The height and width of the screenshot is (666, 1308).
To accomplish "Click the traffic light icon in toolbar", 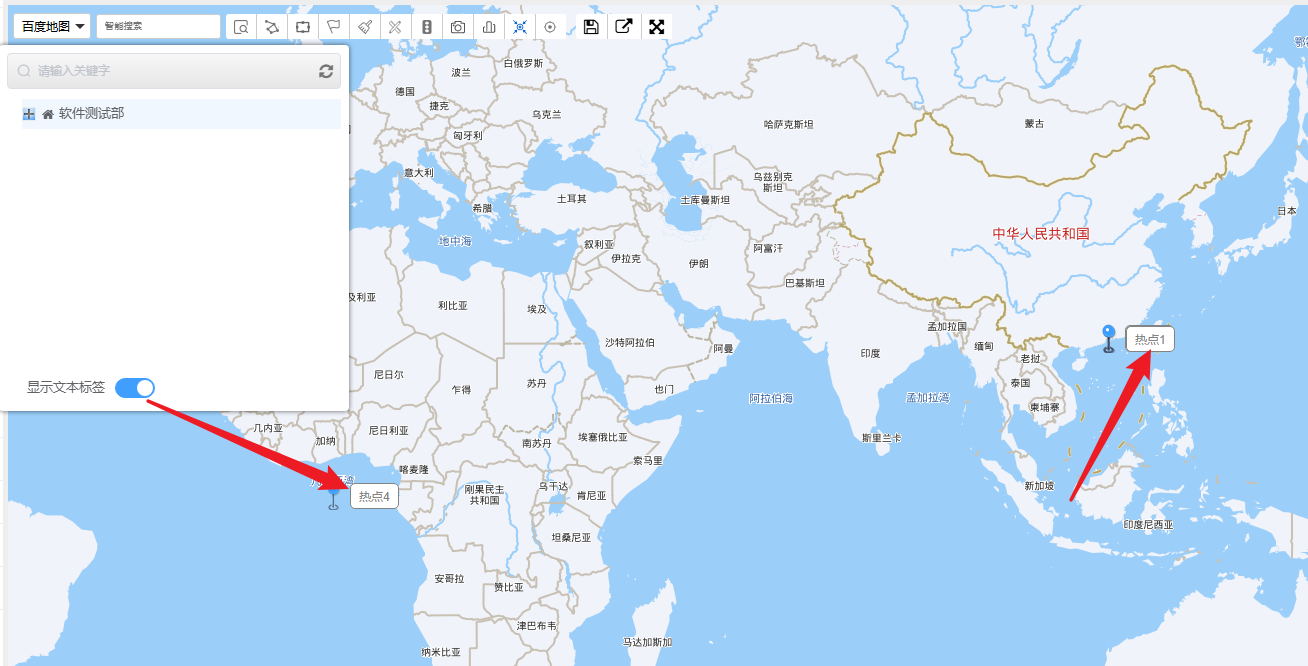I will coord(427,27).
